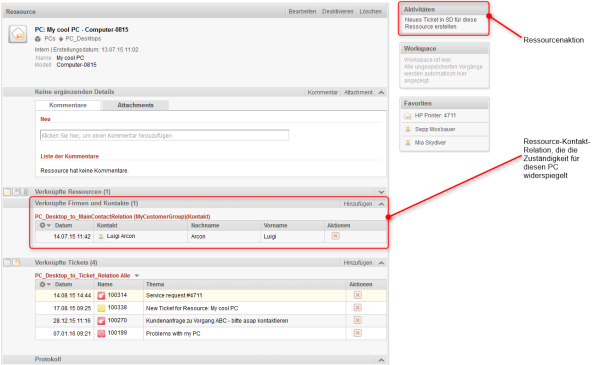Click the yellow icon of ticket 100338
The image size is (600, 365).
[x=101, y=308]
